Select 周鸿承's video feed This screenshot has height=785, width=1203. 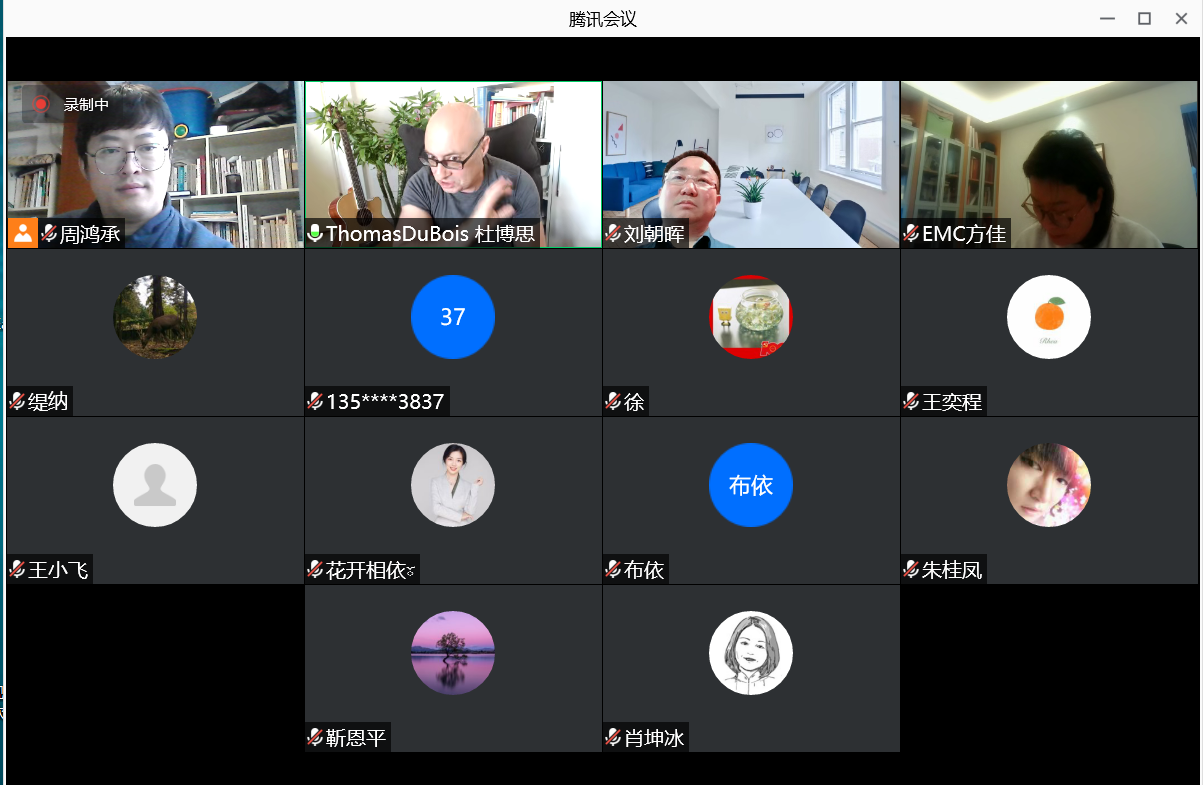[x=155, y=164]
